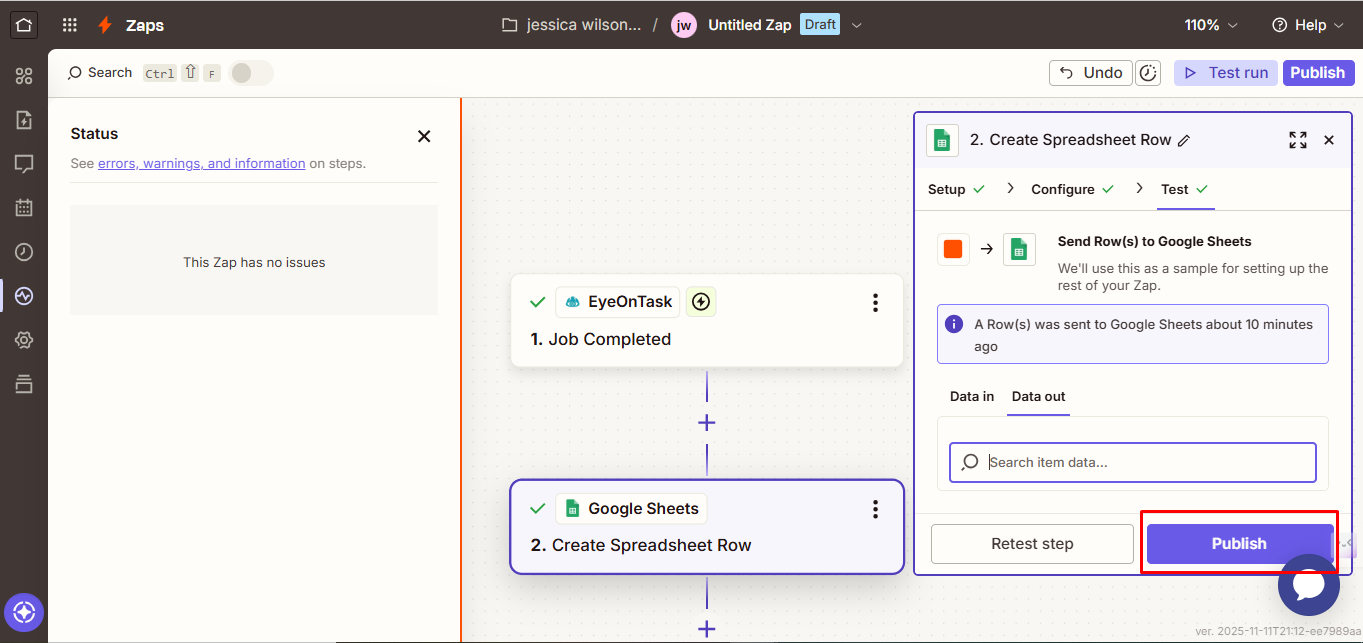Viewport: 1363px width, 643px height.
Task: Open the three-dot menu on Google Sheets step
Action: [x=875, y=510]
